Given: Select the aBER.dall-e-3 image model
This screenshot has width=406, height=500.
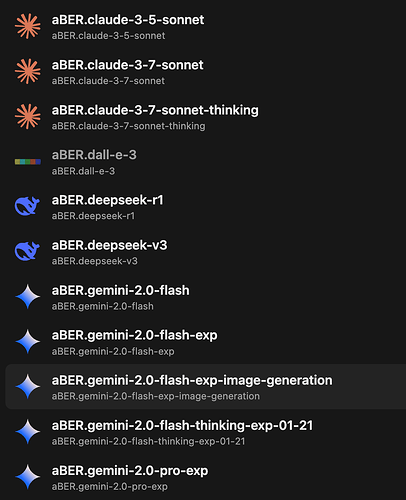Looking at the screenshot, I should pyautogui.click(x=206, y=162).
